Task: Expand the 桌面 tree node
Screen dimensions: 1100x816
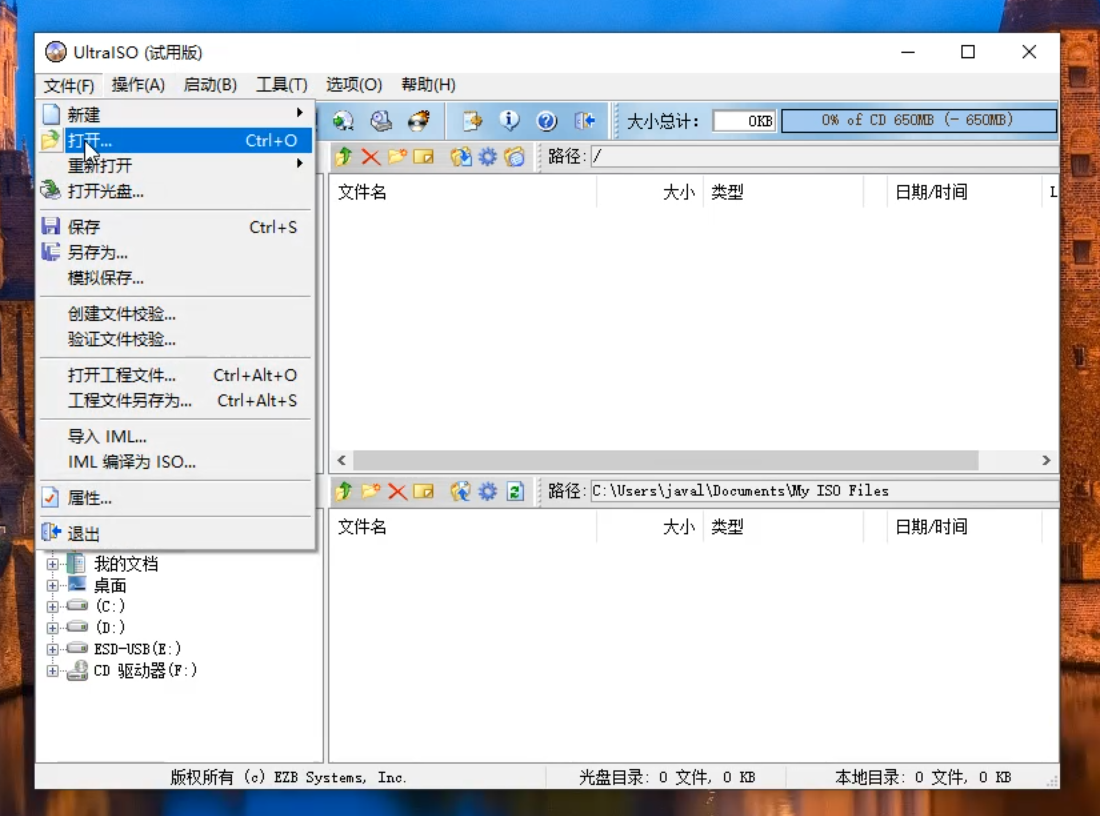Action: [x=53, y=585]
